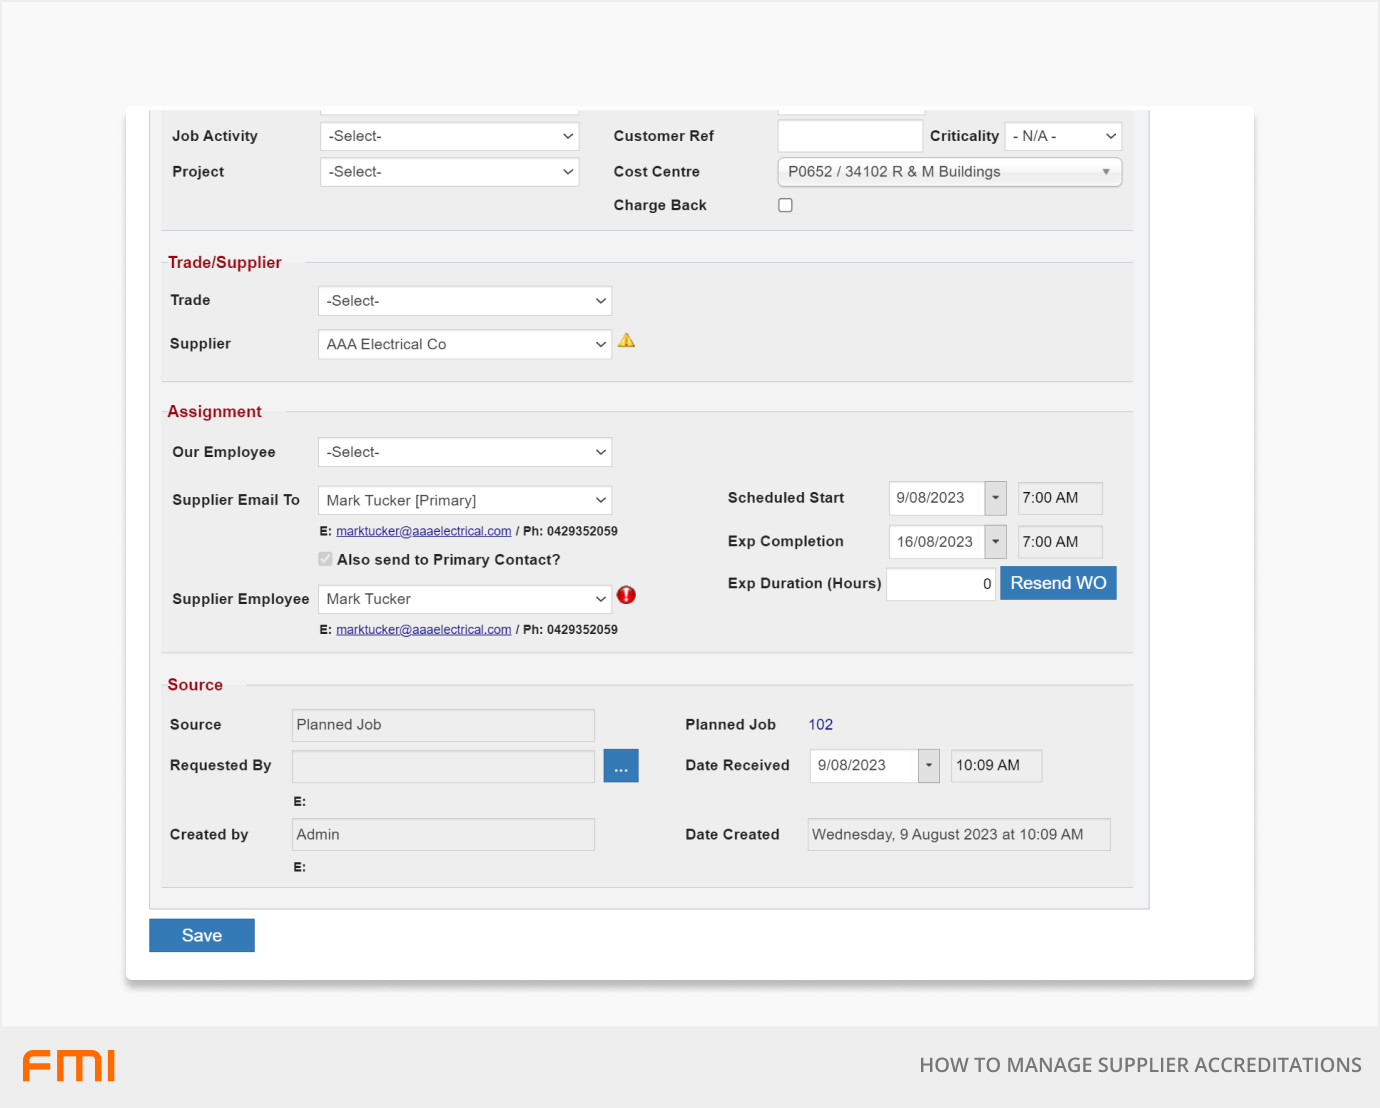Click the yellow warning icon beside Supplier

point(626,341)
